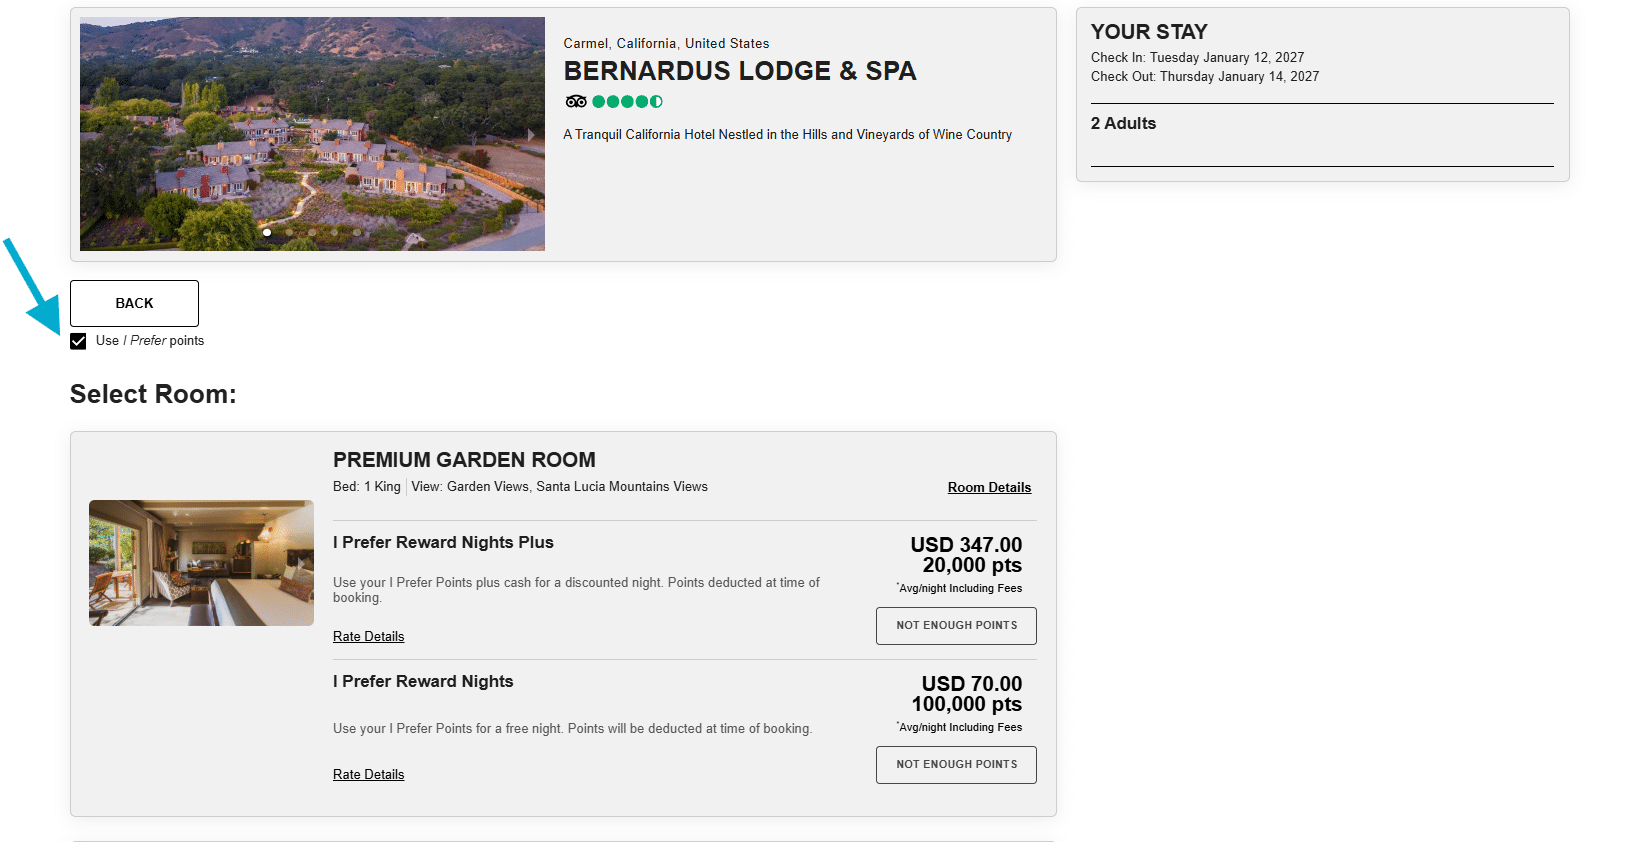The width and height of the screenshot is (1643, 842).
Task: Click the BACK button
Action: [x=134, y=303]
